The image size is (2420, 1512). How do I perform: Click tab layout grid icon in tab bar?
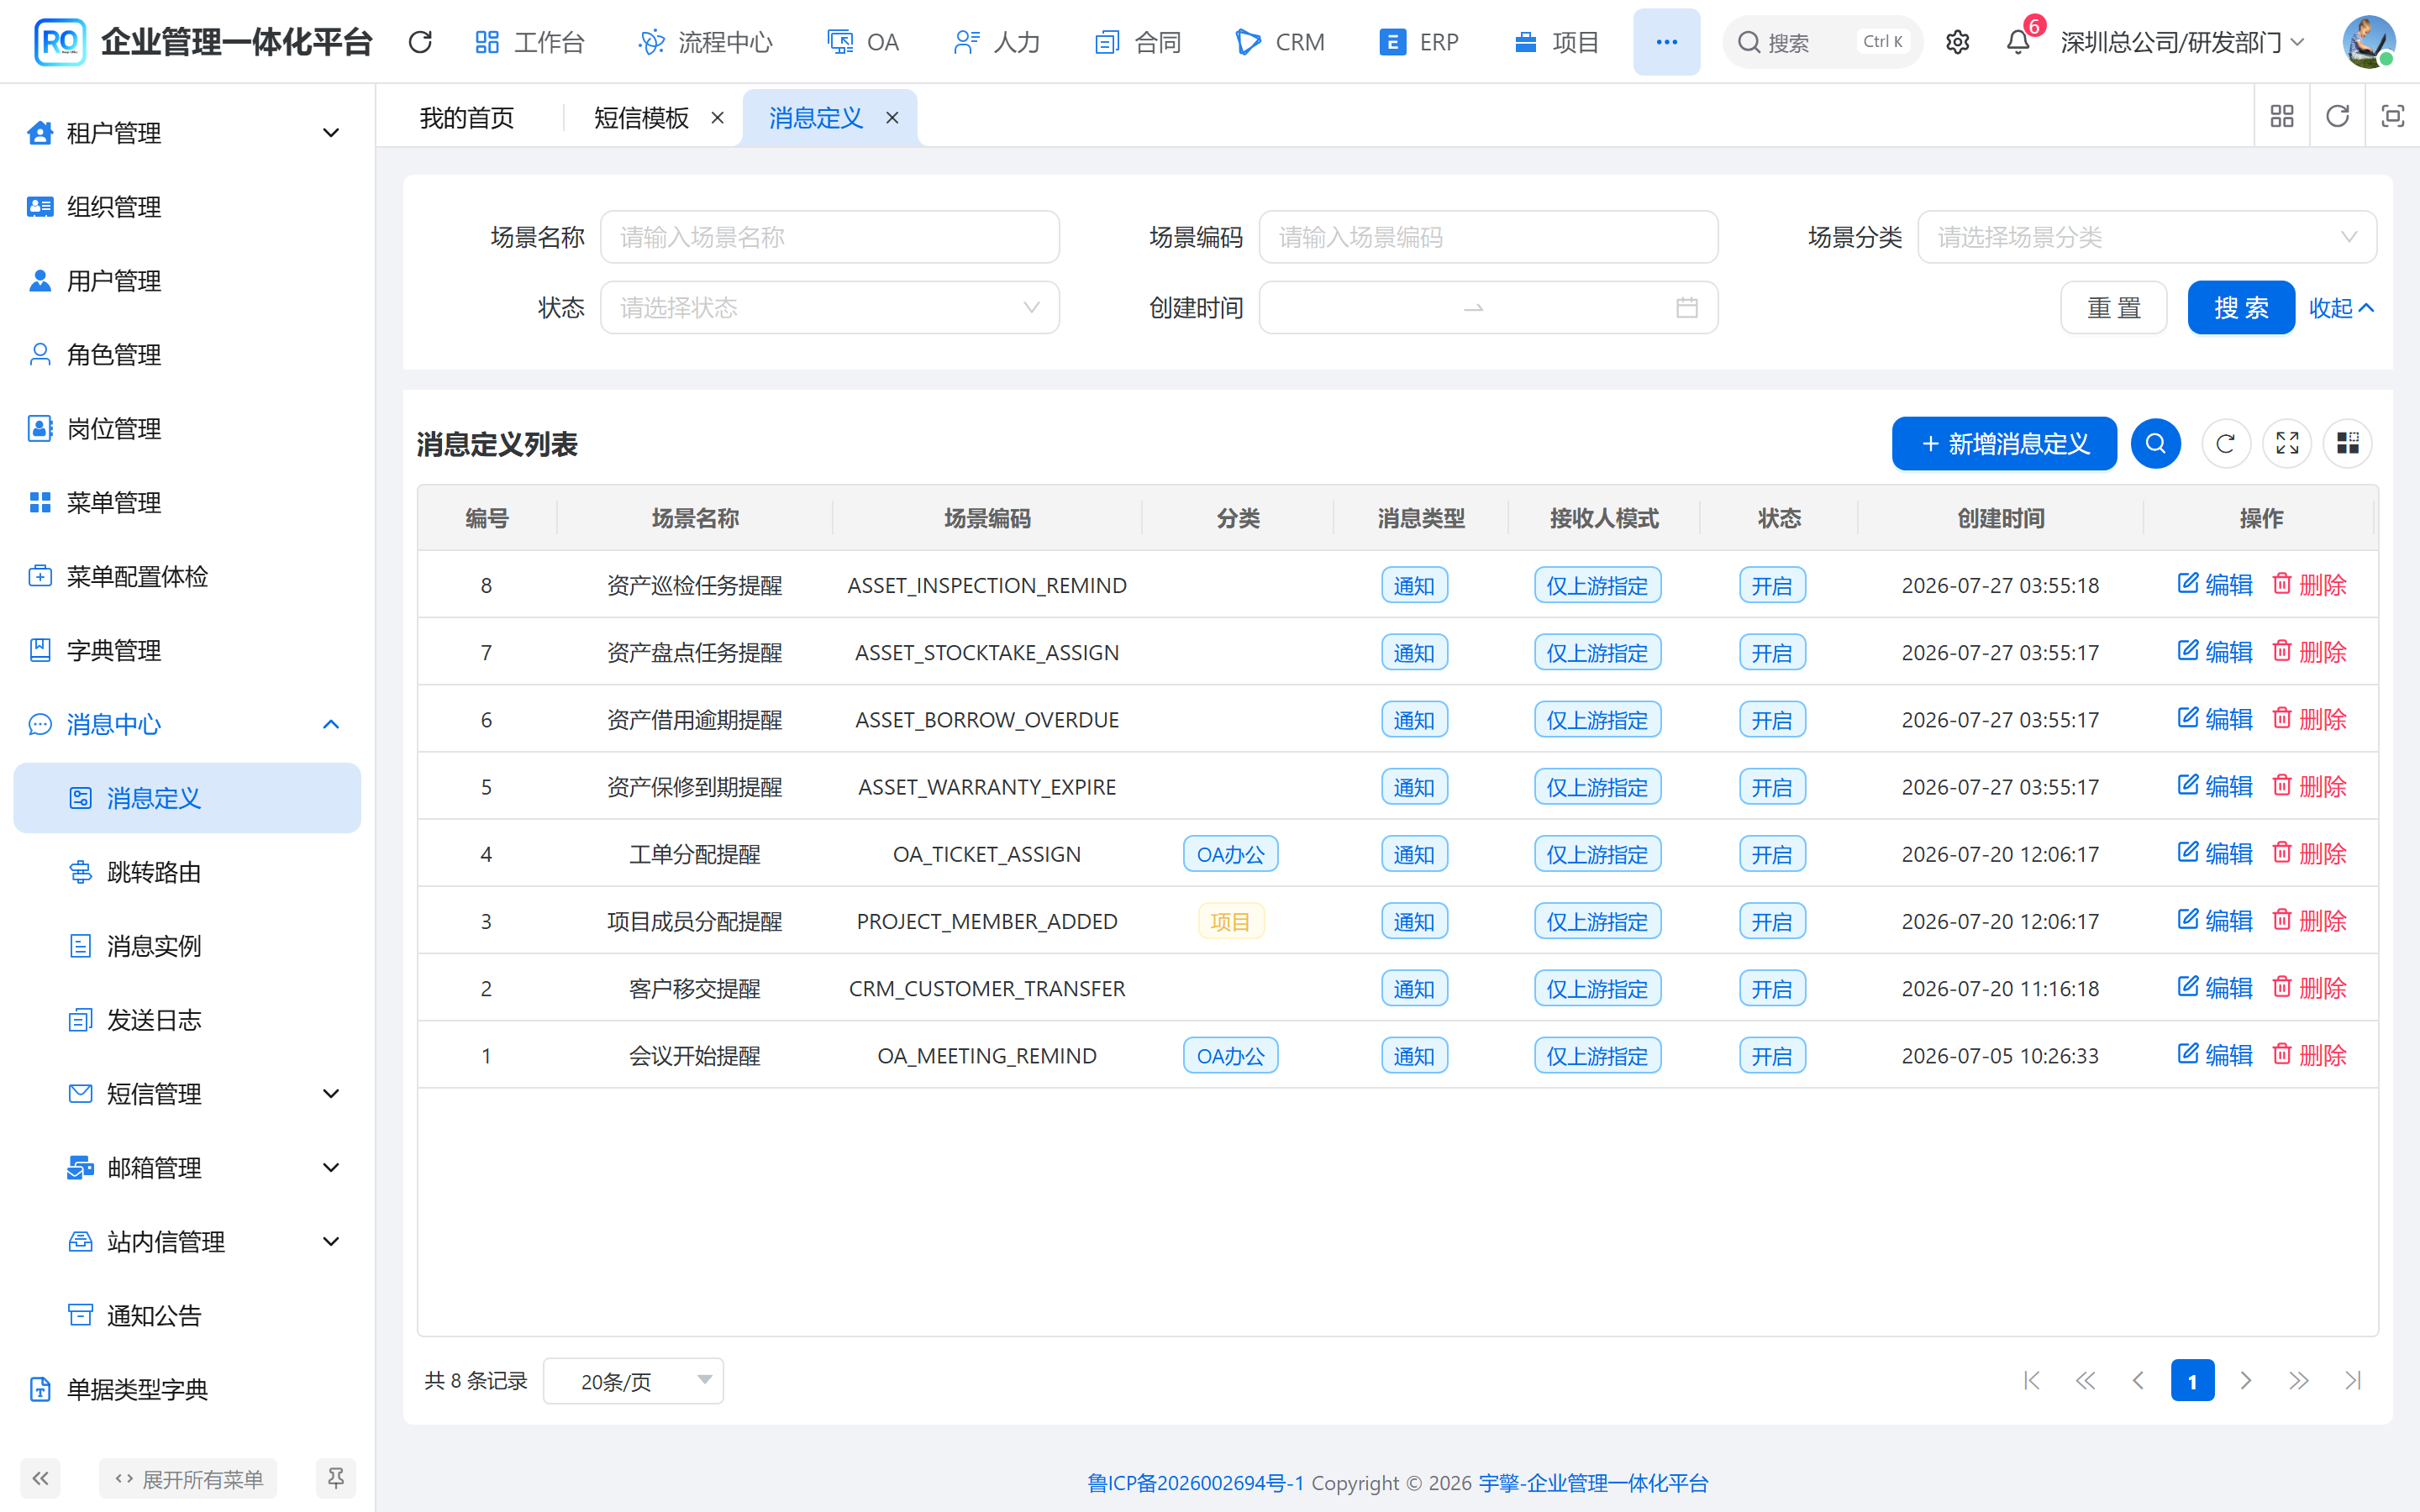point(2282,117)
